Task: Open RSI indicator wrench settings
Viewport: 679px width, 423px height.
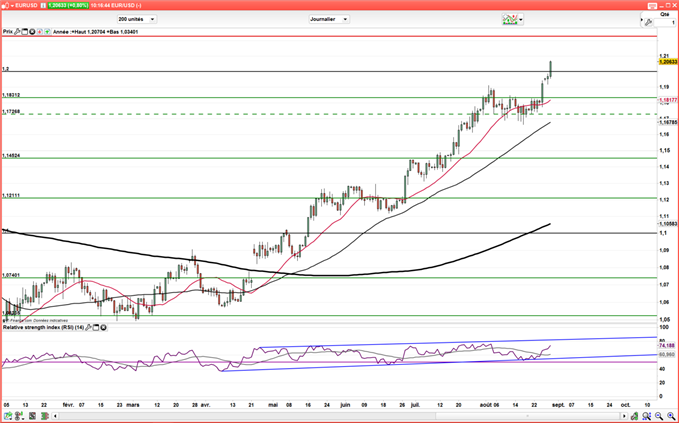Action: [88, 328]
